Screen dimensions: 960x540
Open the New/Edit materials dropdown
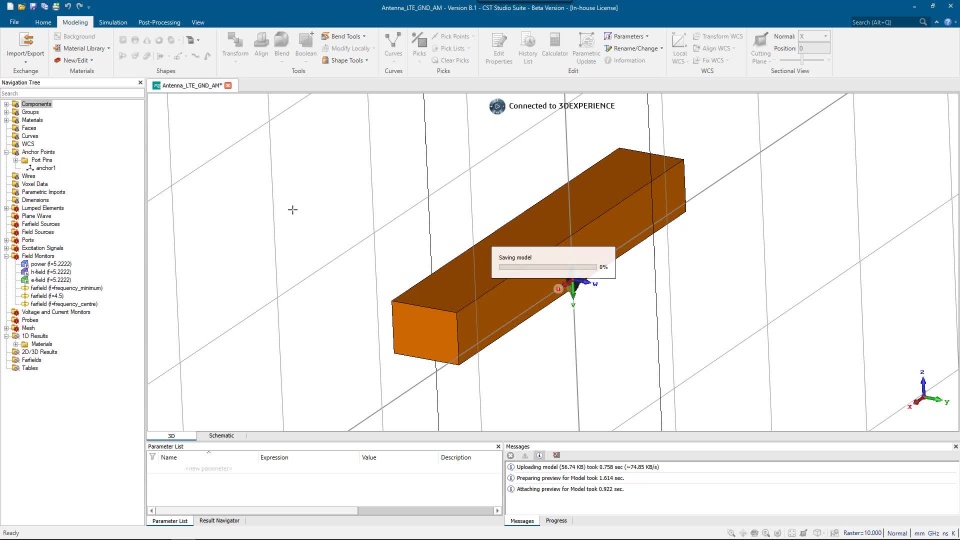click(x=73, y=61)
